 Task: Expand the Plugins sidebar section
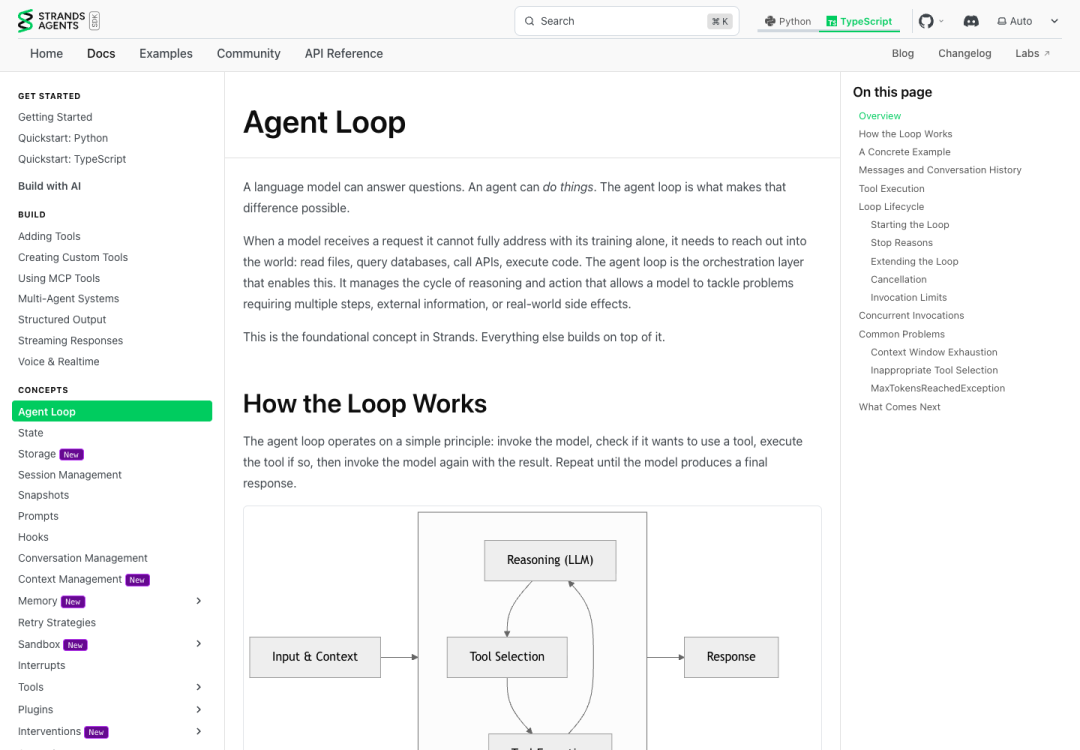[x=198, y=709]
